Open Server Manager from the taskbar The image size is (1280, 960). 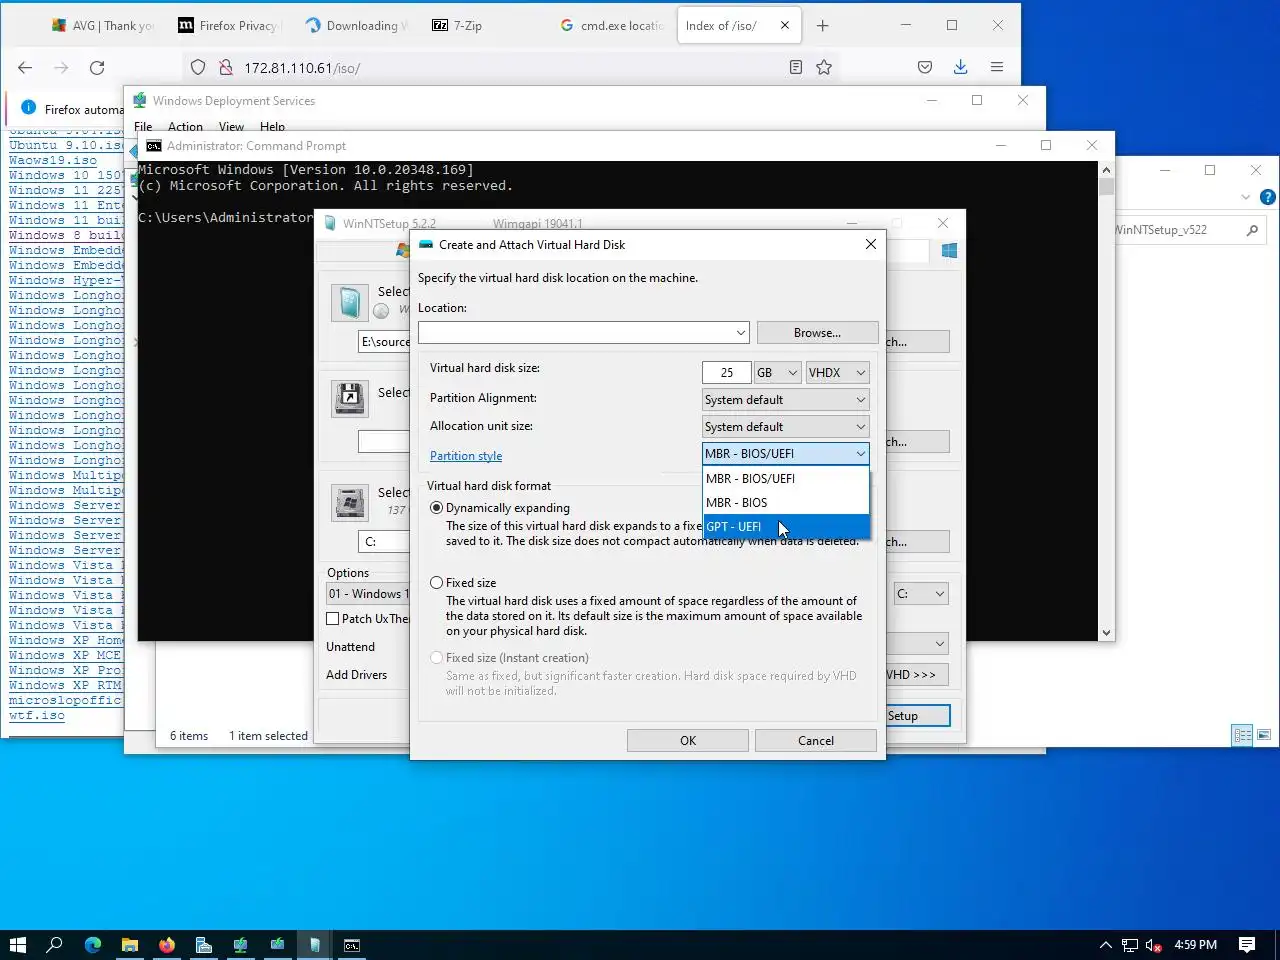click(x=203, y=945)
